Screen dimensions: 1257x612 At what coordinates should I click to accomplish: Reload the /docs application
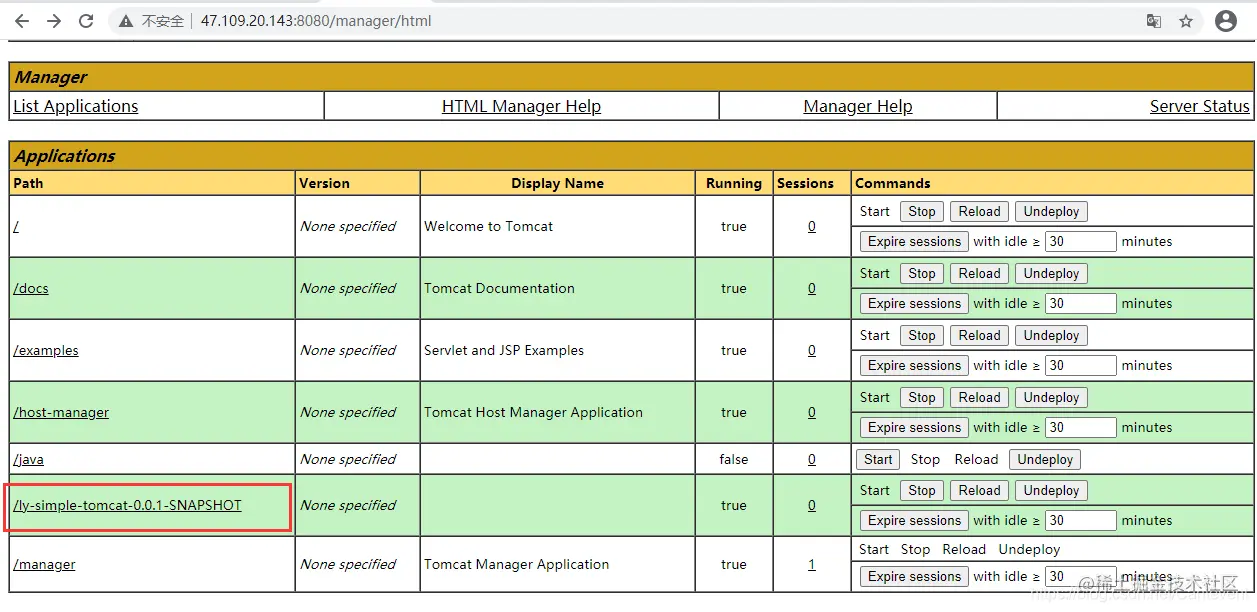pos(979,274)
